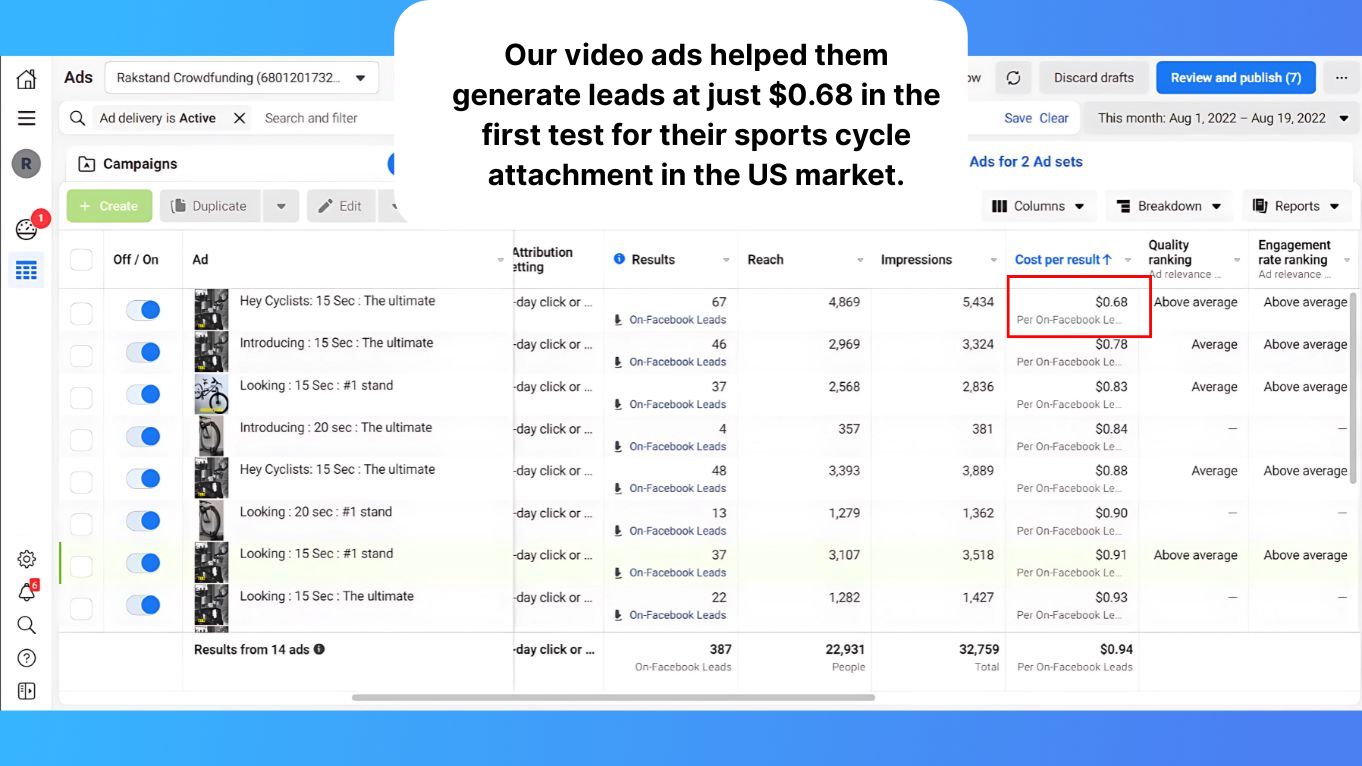The height and width of the screenshot is (766, 1362).
Task: Open the account overview gauge icon
Action: [x=27, y=229]
